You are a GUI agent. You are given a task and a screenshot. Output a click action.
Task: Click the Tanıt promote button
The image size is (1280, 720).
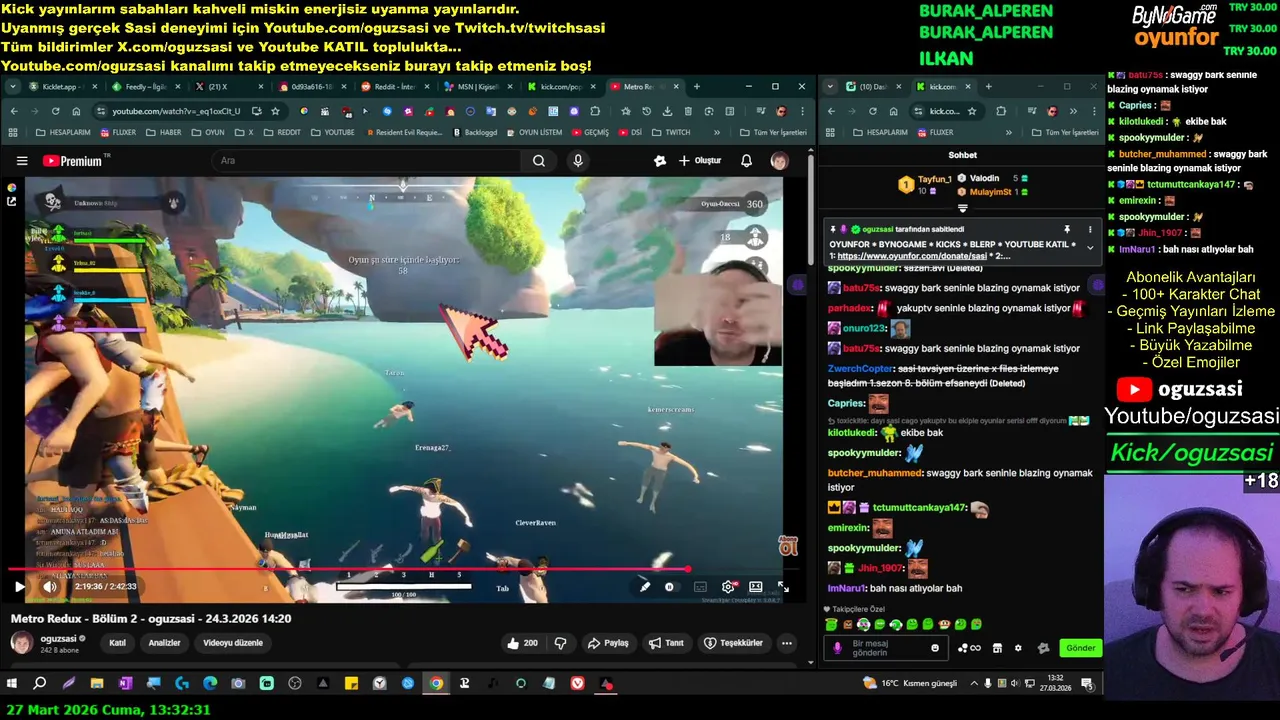pos(666,643)
